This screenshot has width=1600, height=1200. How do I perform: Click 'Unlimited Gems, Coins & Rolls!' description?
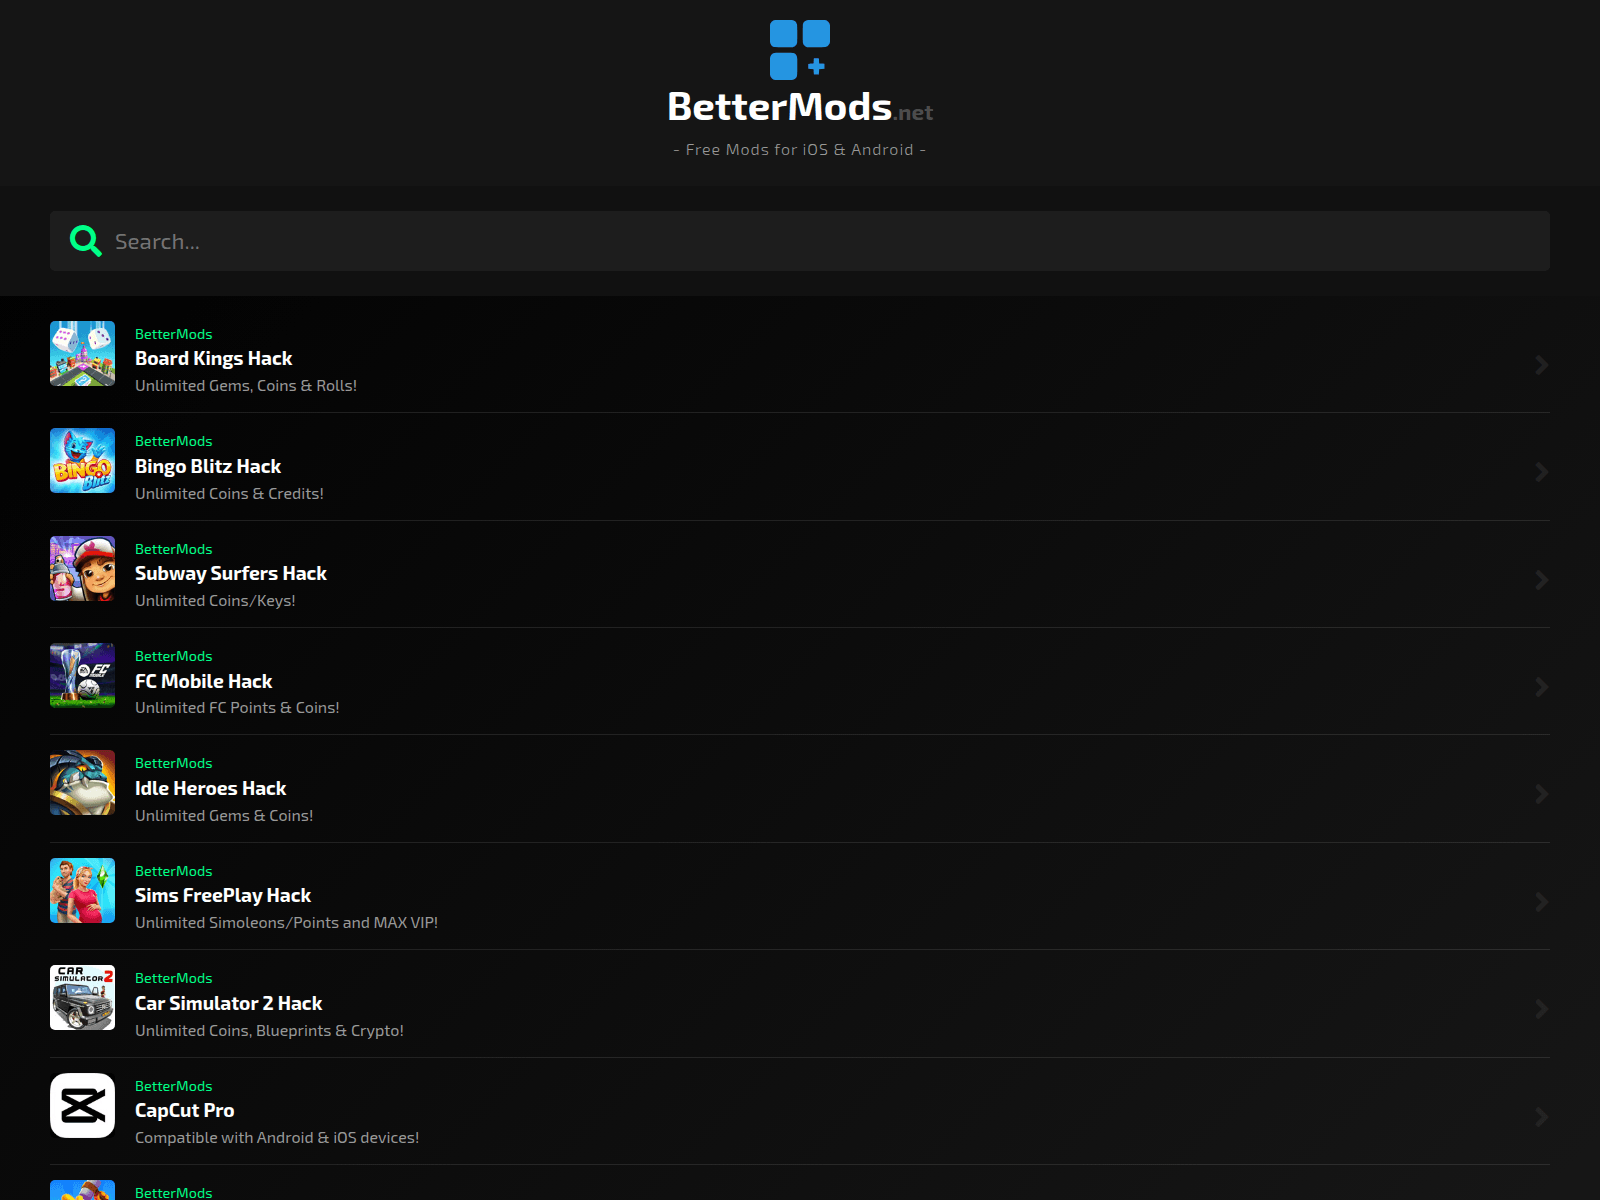point(246,386)
